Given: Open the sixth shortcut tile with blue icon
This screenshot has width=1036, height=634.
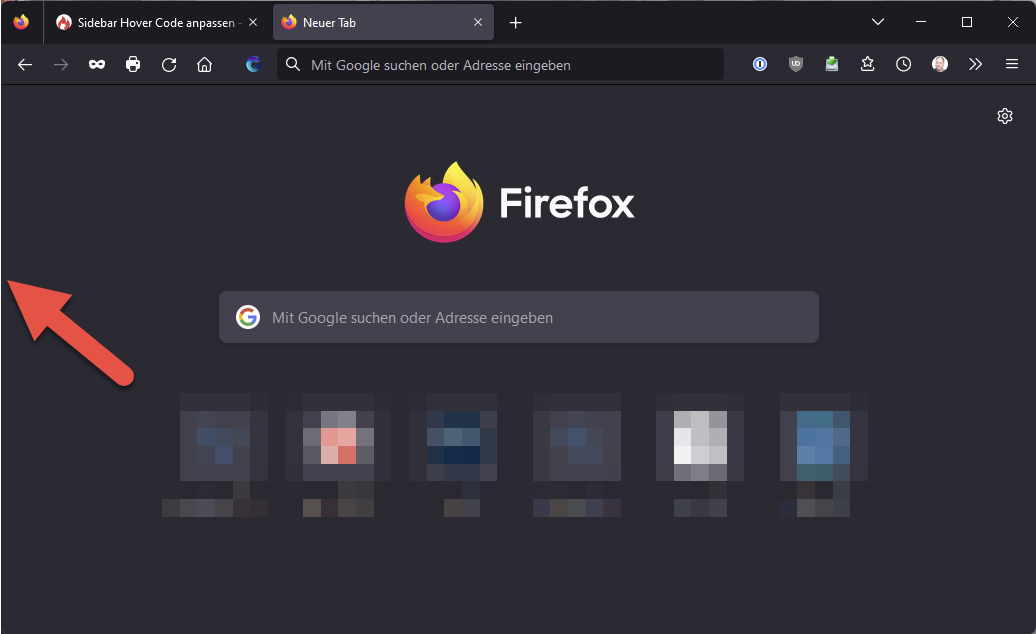Looking at the screenshot, I should [823, 454].
